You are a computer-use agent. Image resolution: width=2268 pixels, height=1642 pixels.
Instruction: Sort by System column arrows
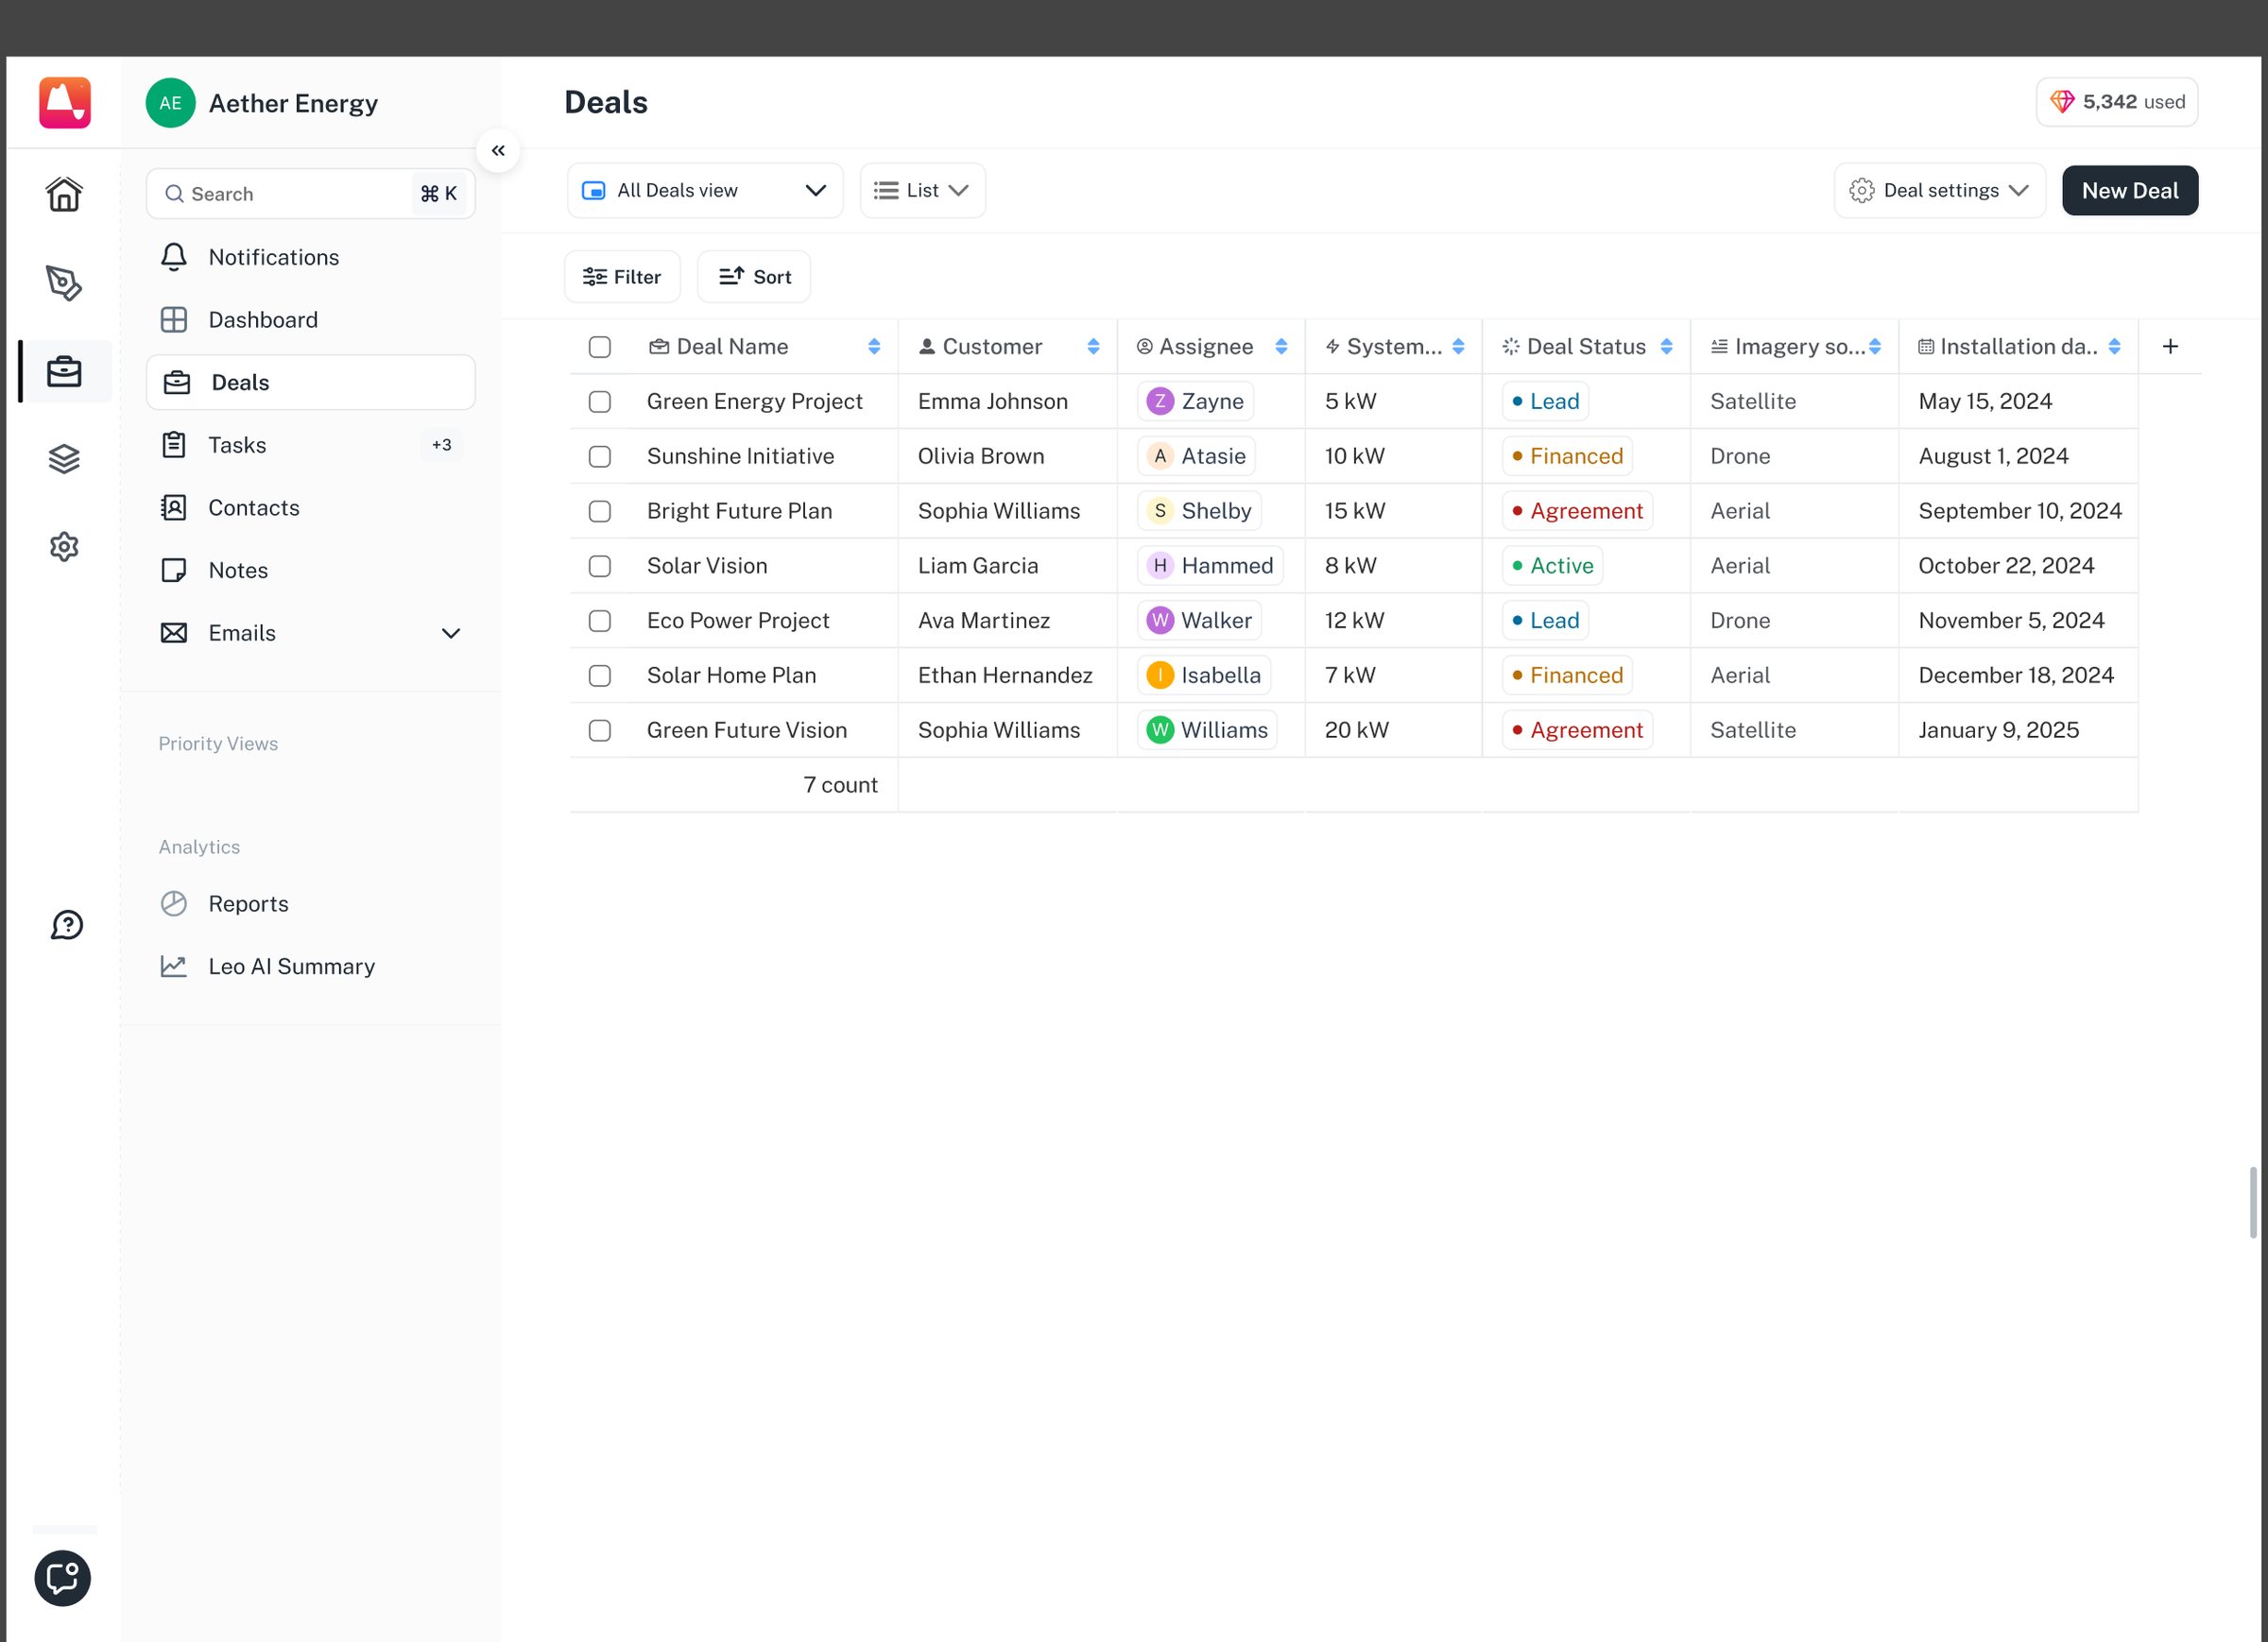tap(1458, 346)
